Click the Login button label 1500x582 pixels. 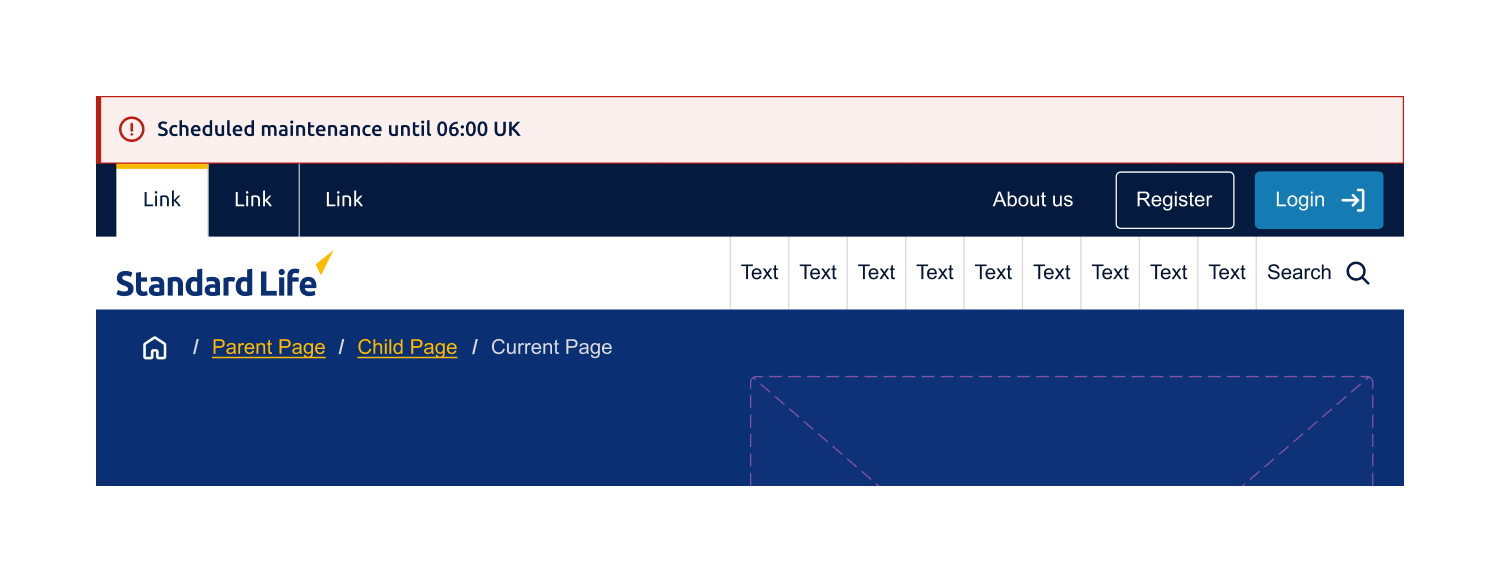click(x=1300, y=200)
